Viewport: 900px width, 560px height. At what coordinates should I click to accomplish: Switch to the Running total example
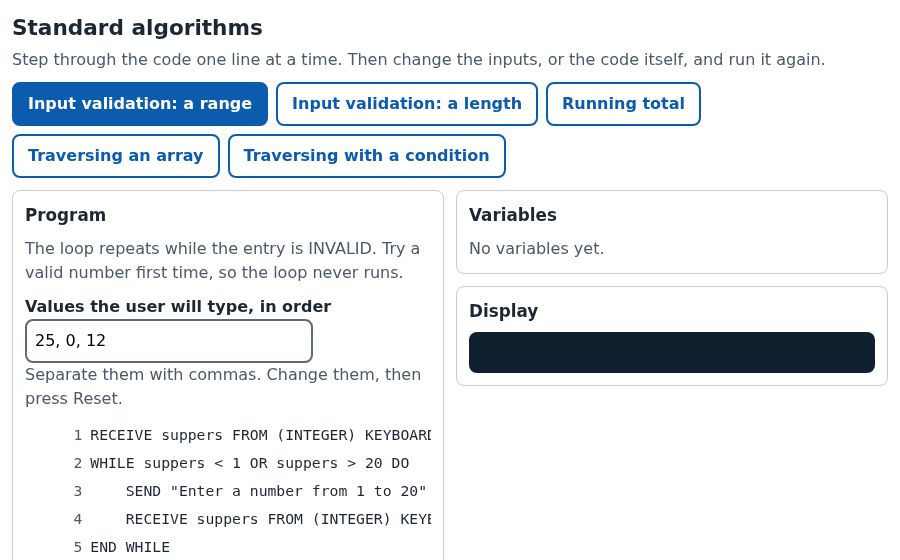(623, 104)
